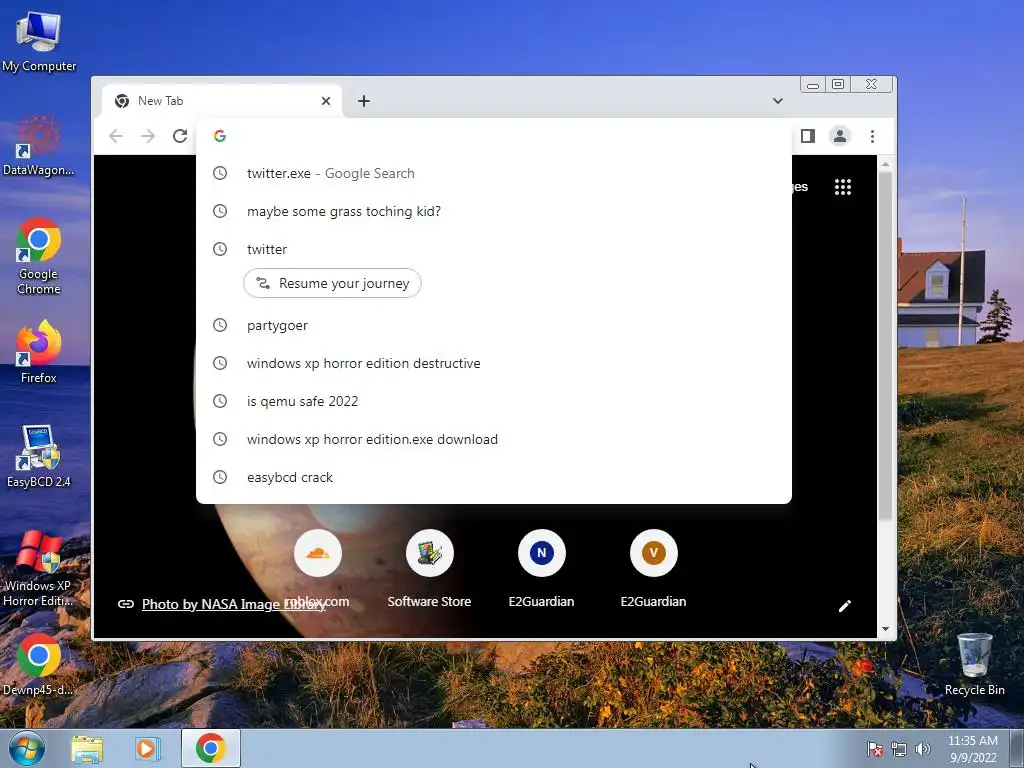
Task: Open a new tab with plus button
Action: 364,101
